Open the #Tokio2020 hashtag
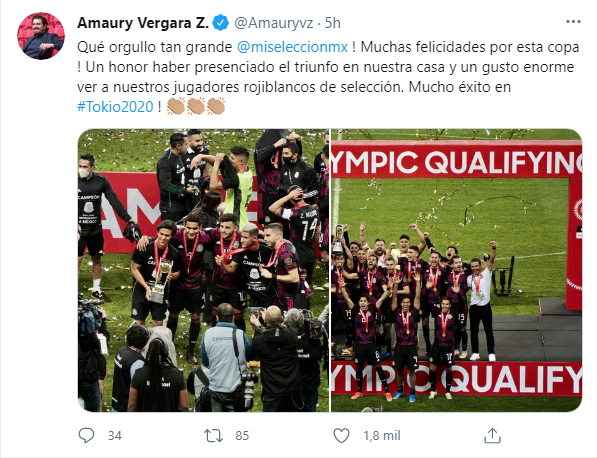Image resolution: width=597 pixels, height=458 pixels. pyautogui.click(x=115, y=107)
